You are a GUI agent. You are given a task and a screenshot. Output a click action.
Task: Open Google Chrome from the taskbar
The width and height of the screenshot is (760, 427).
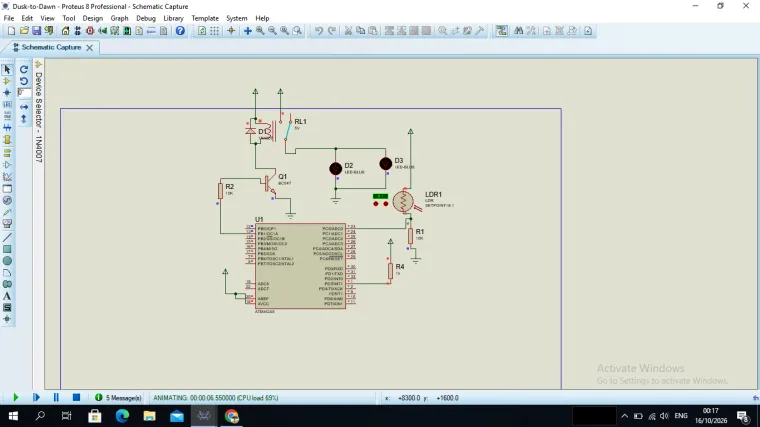[x=232, y=416]
